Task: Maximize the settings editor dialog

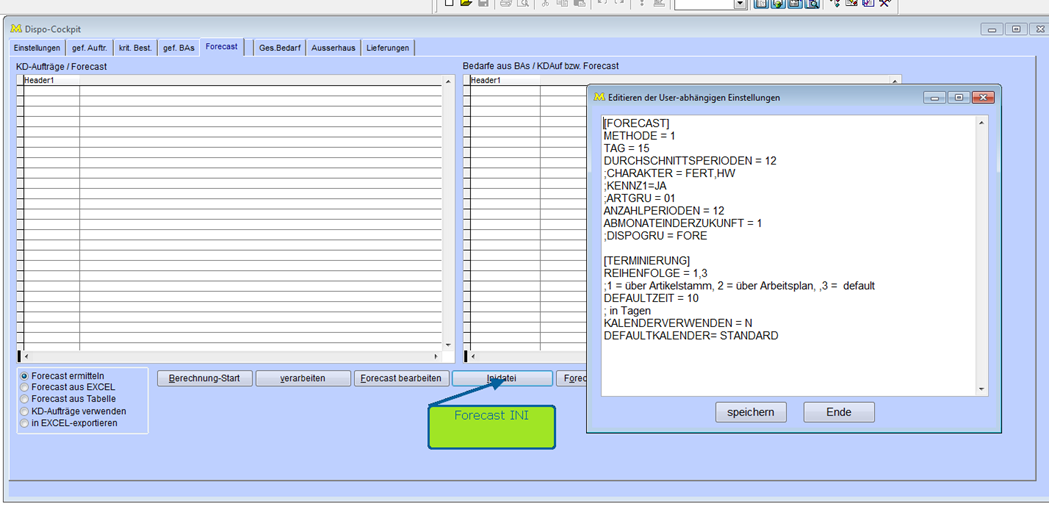Action: [958, 97]
